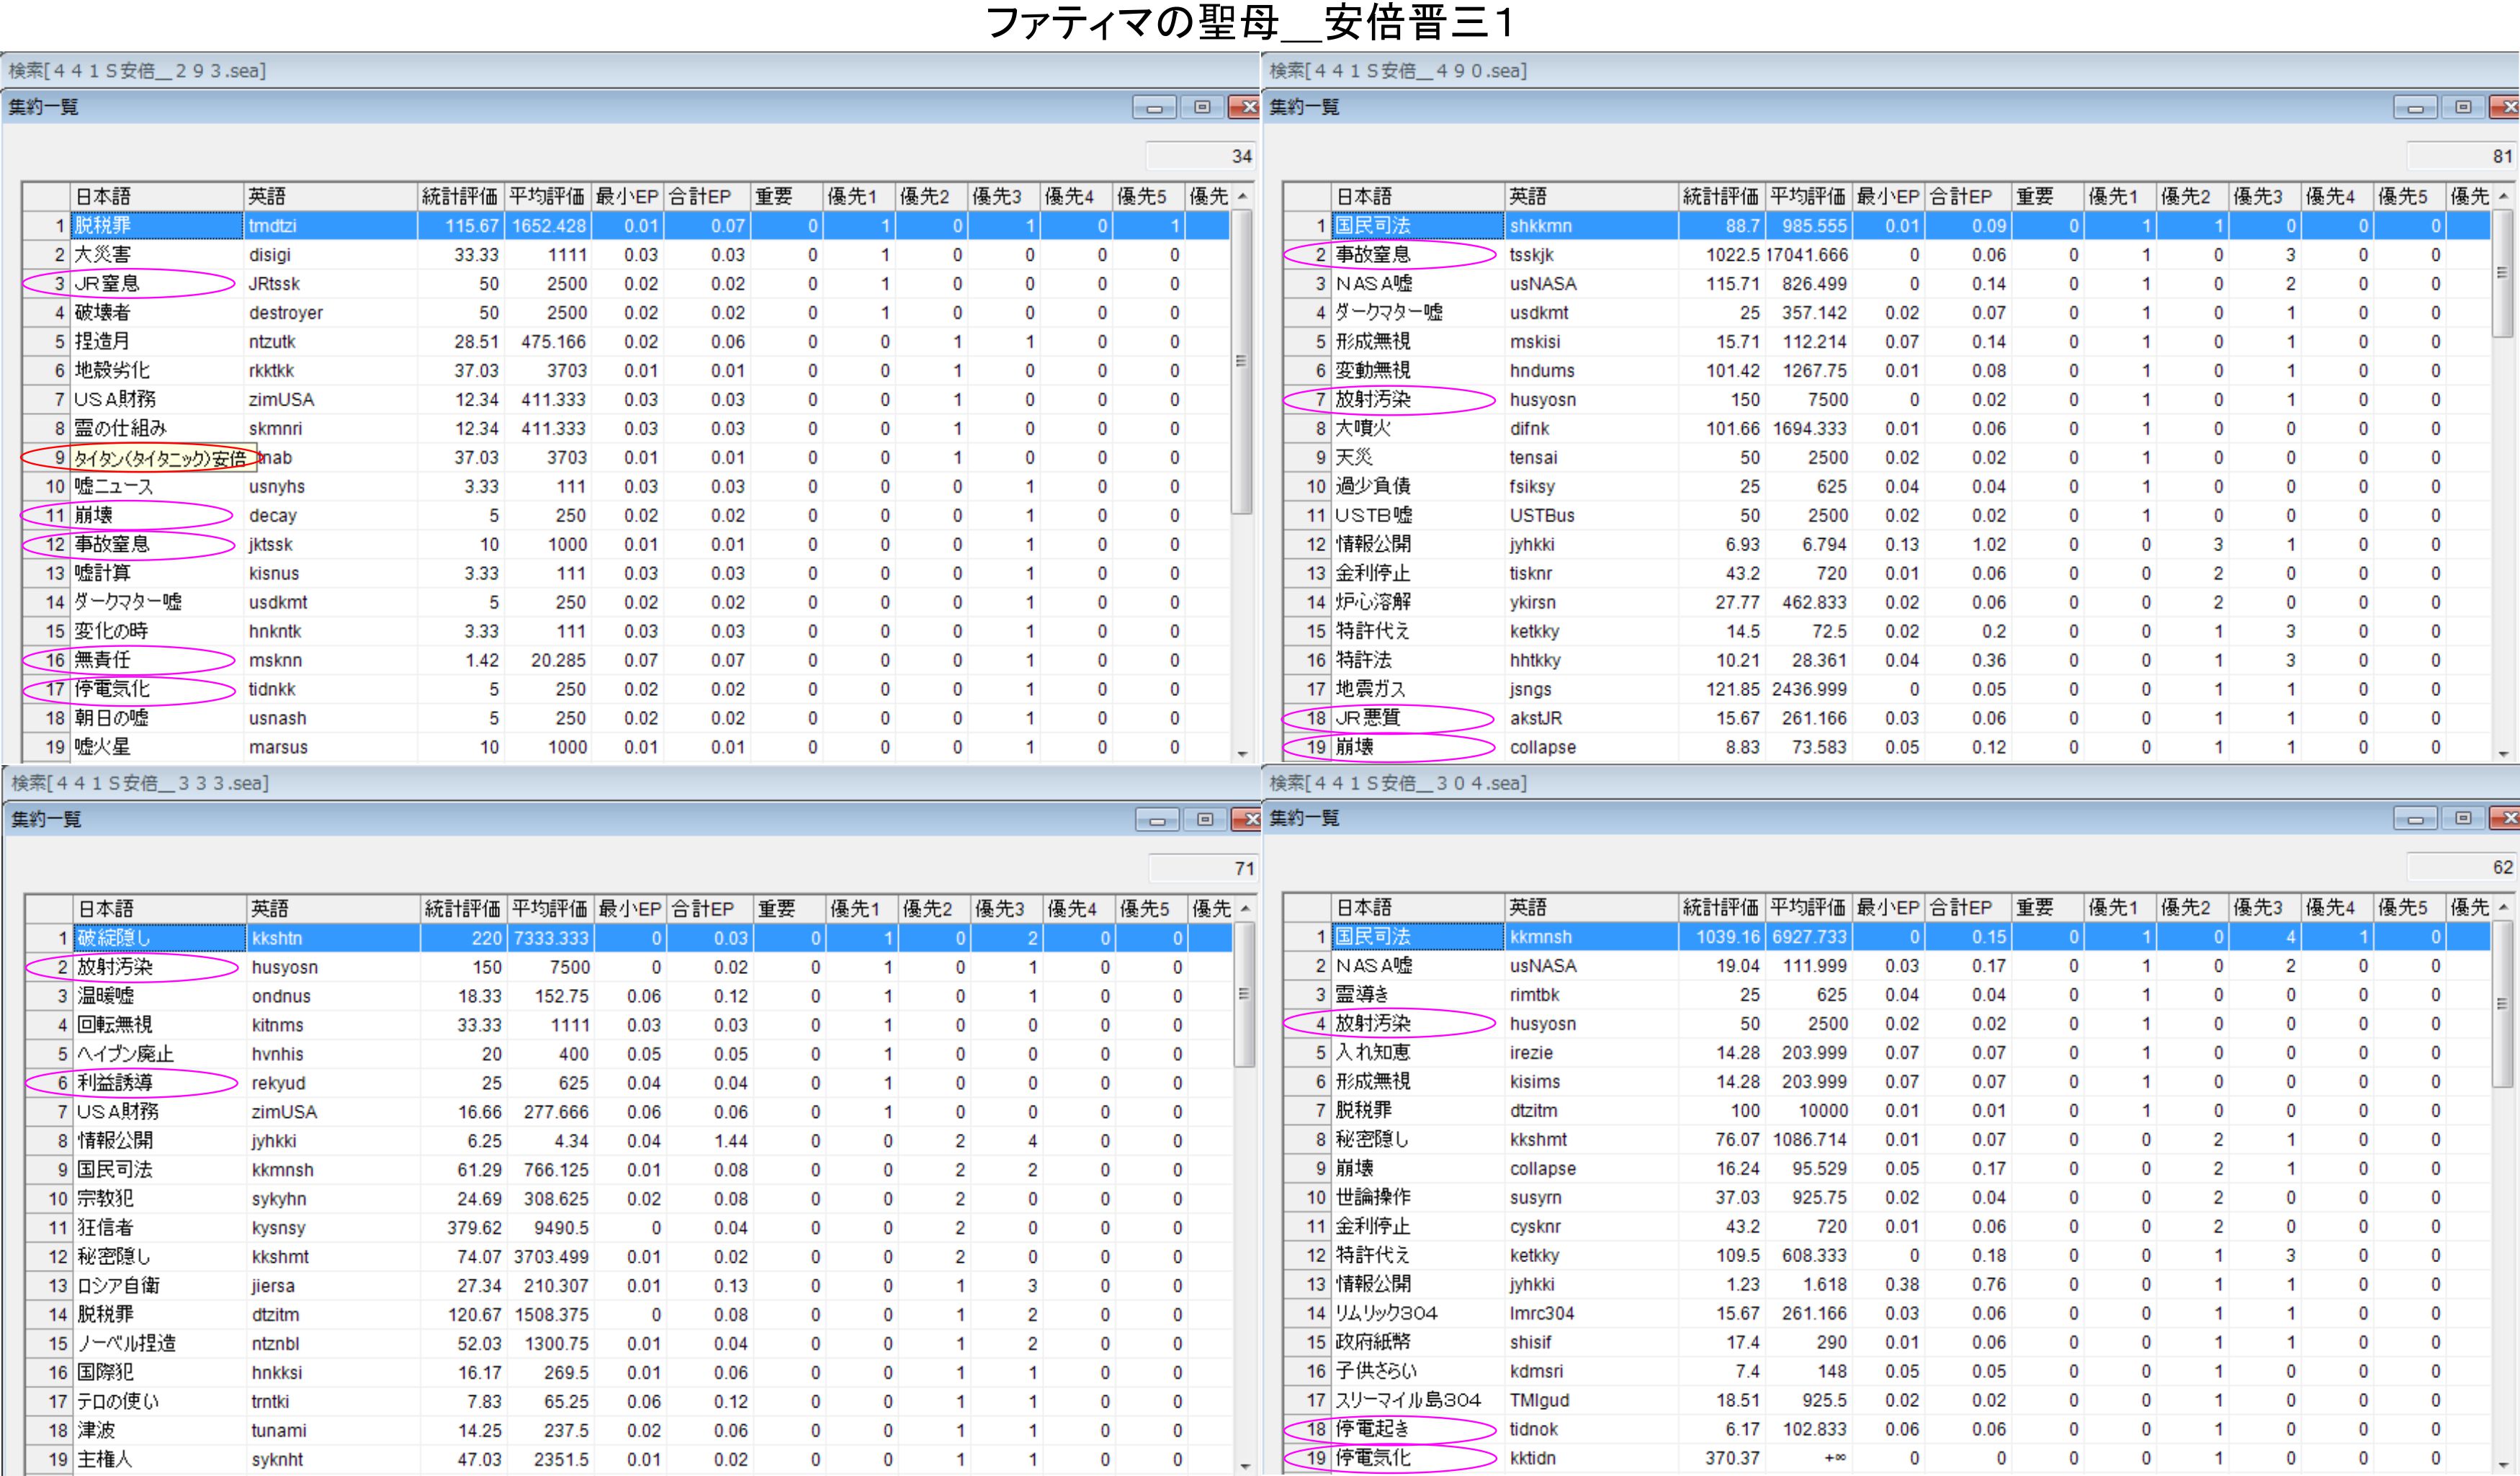Viewport: 2520px width, 1476px height.
Task: Maximize the top-right 集約一覧 window
Action: click(2463, 107)
